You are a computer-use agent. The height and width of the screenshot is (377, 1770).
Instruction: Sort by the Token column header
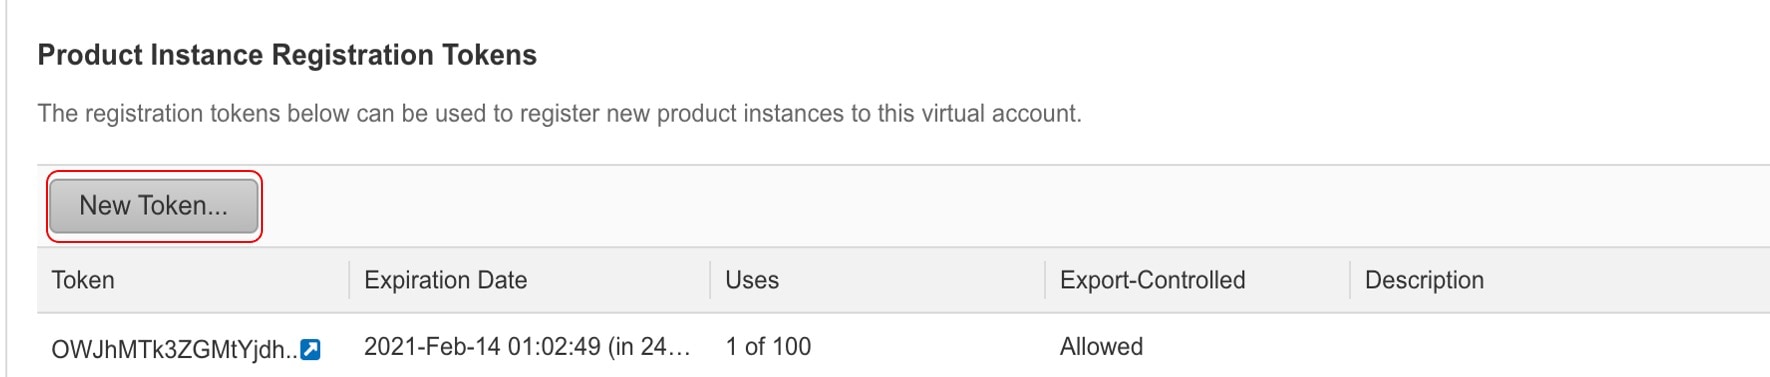tap(83, 280)
